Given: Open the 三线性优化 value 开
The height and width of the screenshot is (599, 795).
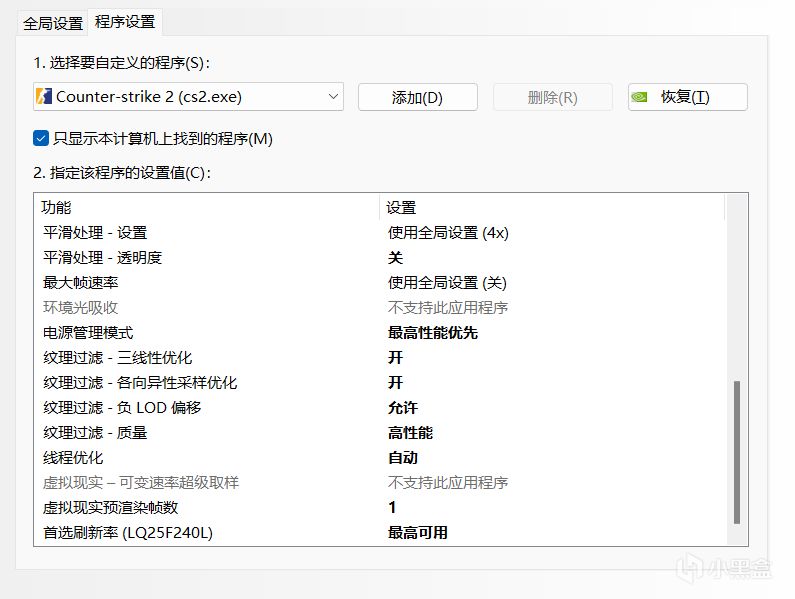Looking at the screenshot, I should tap(395, 358).
